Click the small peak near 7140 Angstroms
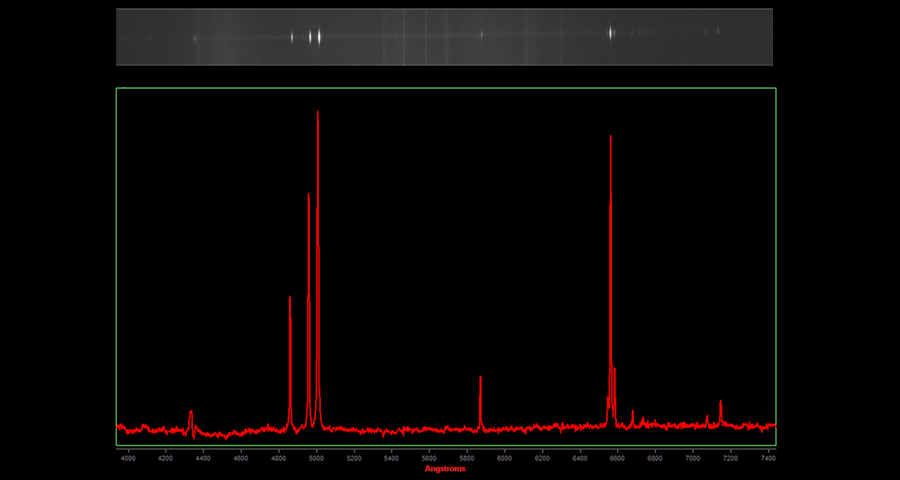The image size is (900, 480). (x=720, y=403)
